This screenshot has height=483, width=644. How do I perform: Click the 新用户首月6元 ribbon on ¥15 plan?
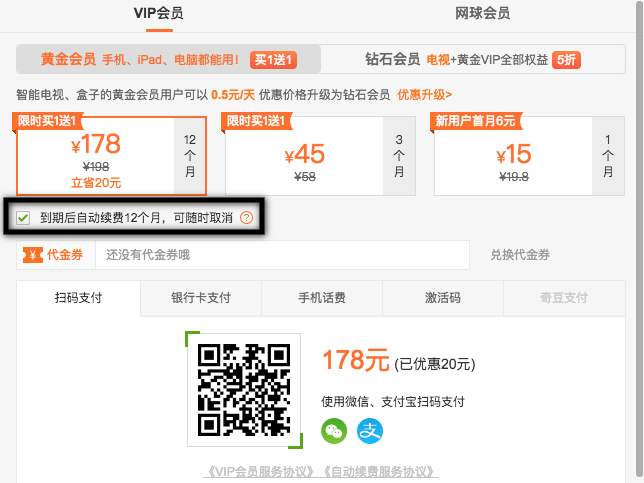pos(476,121)
